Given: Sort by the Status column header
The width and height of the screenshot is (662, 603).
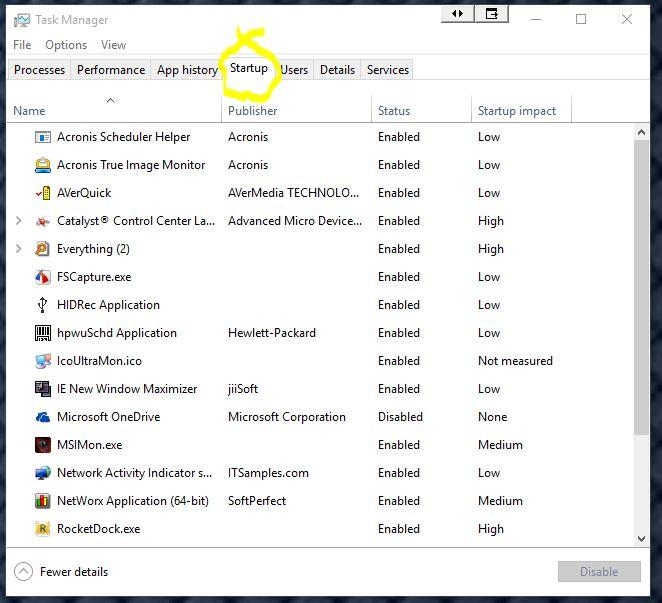Looking at the screenshot, I should click(x=421, y=110).
